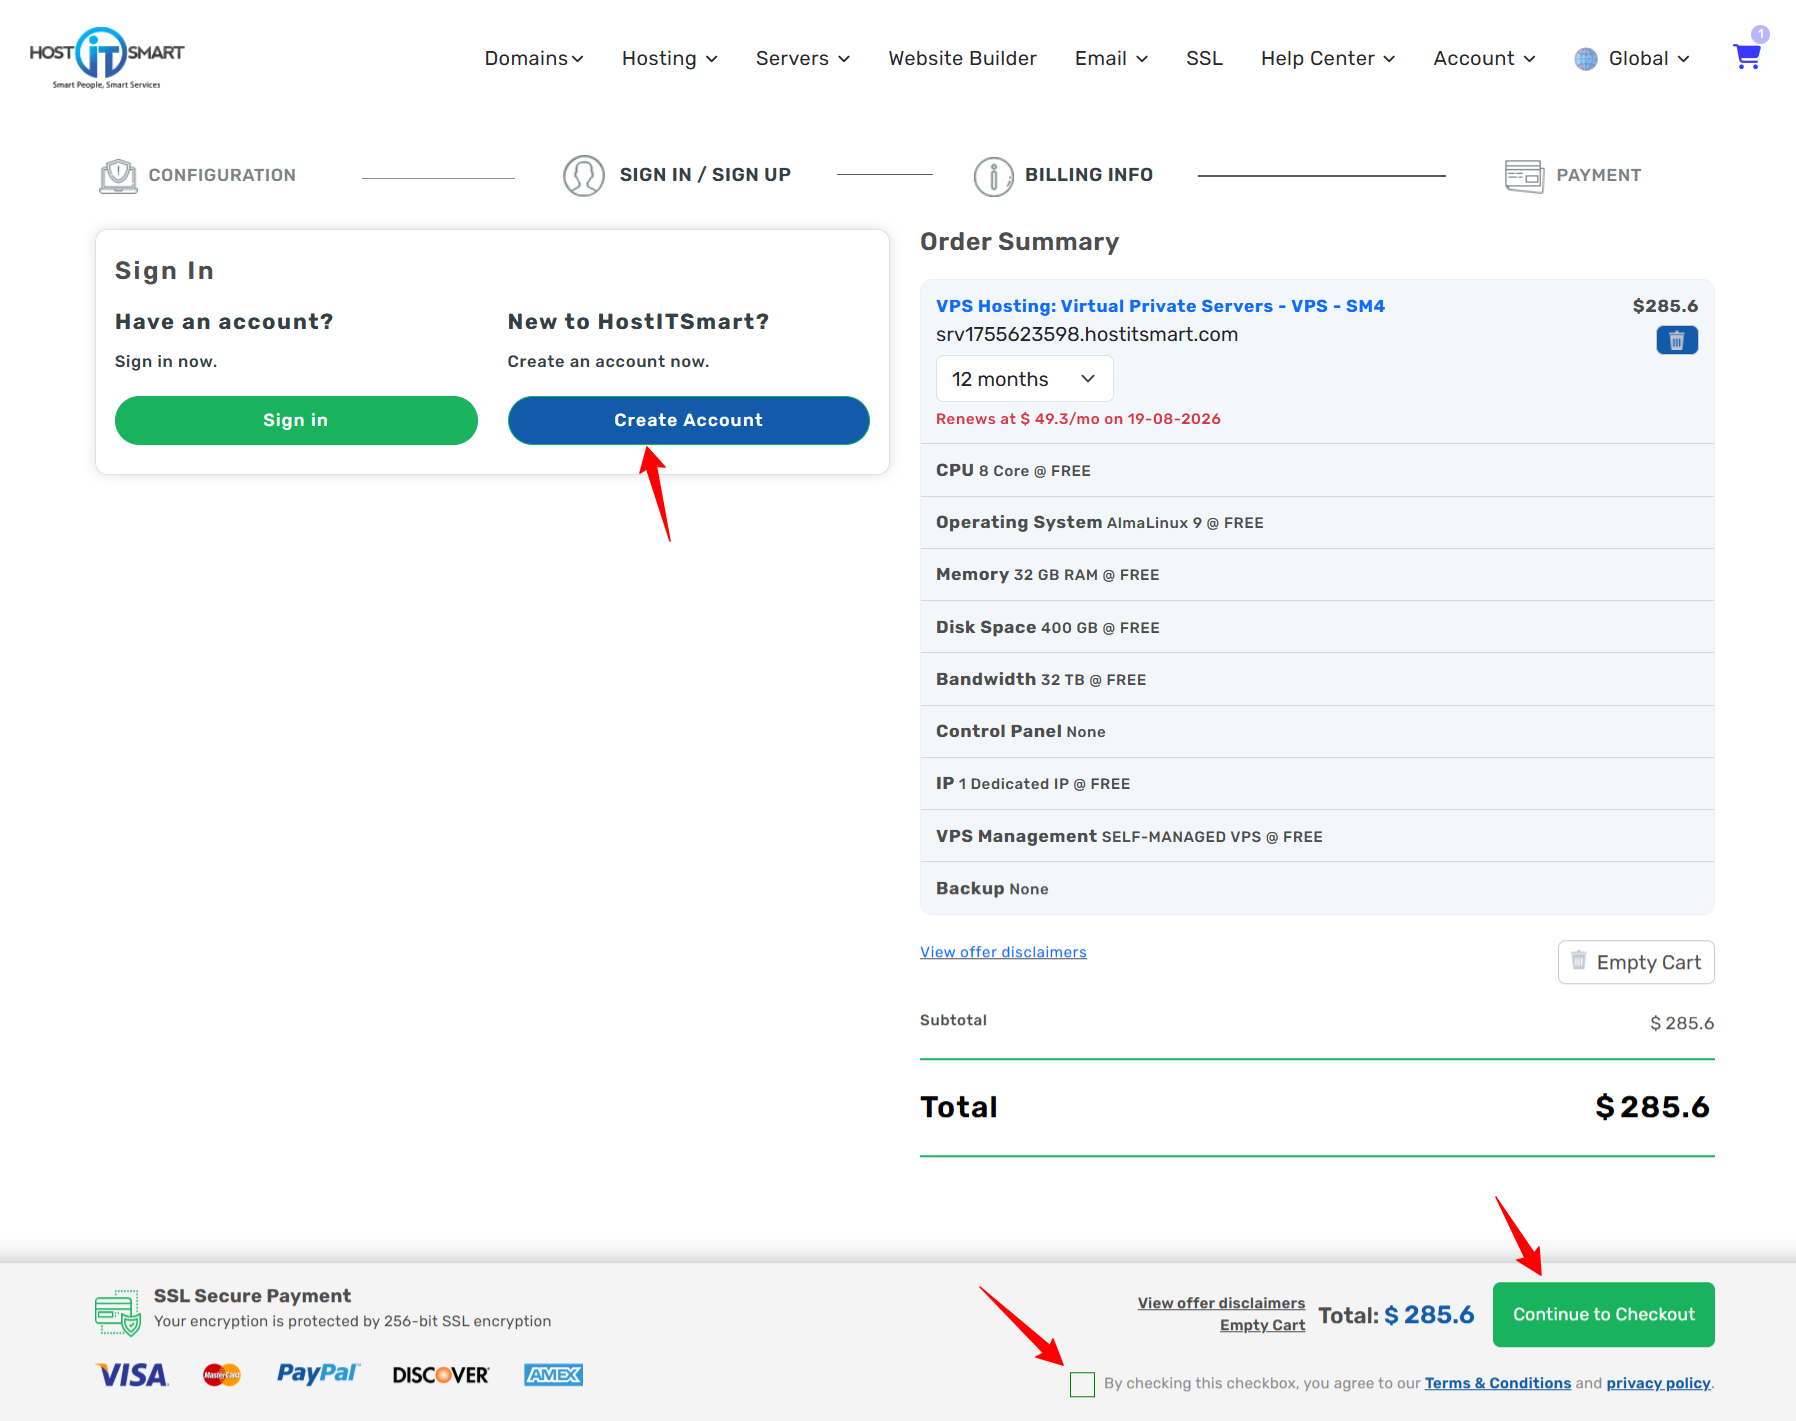Viewport: 1796px width, 1421px height.
Task: Click the "CPU 8 Core @ FREE" row
Action: (1317, 470)
